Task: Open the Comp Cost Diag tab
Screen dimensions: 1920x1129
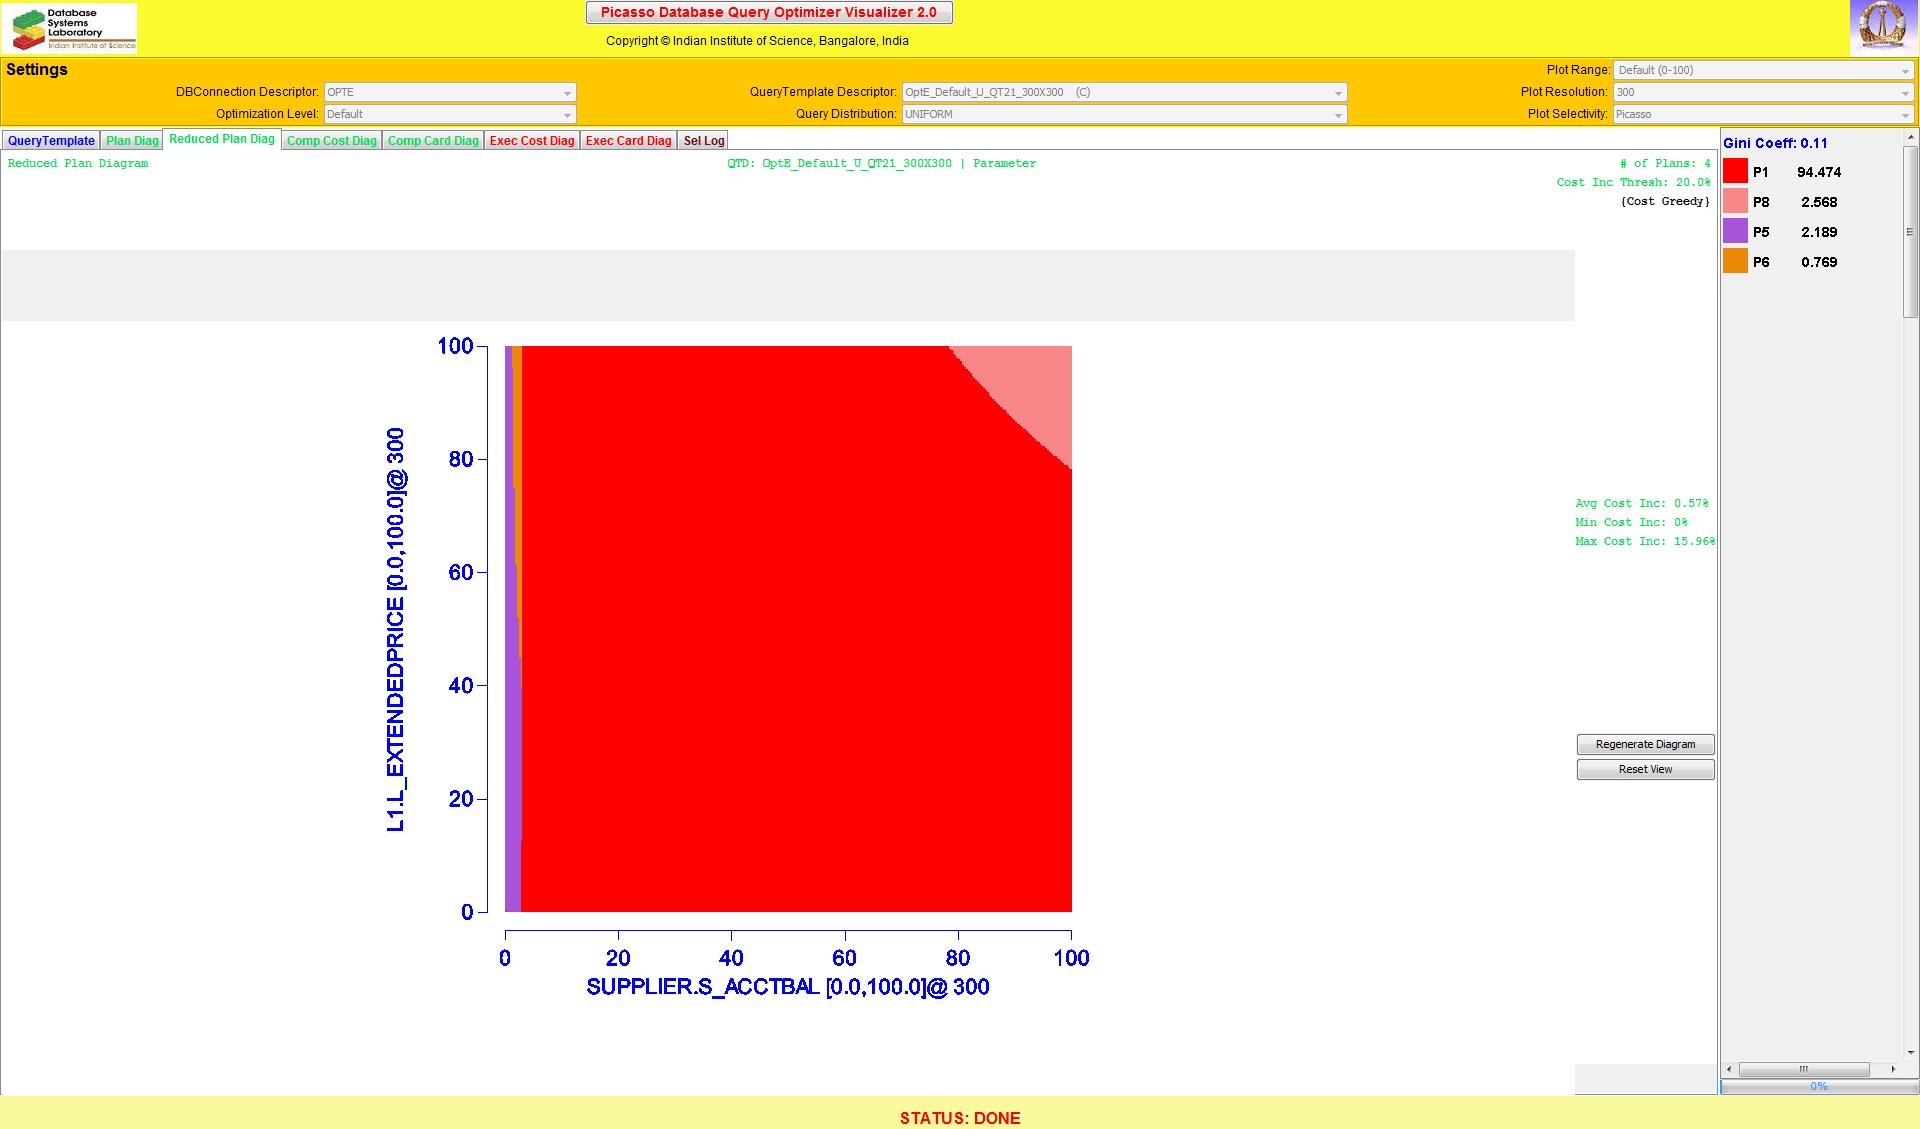Action: (331, 141)
